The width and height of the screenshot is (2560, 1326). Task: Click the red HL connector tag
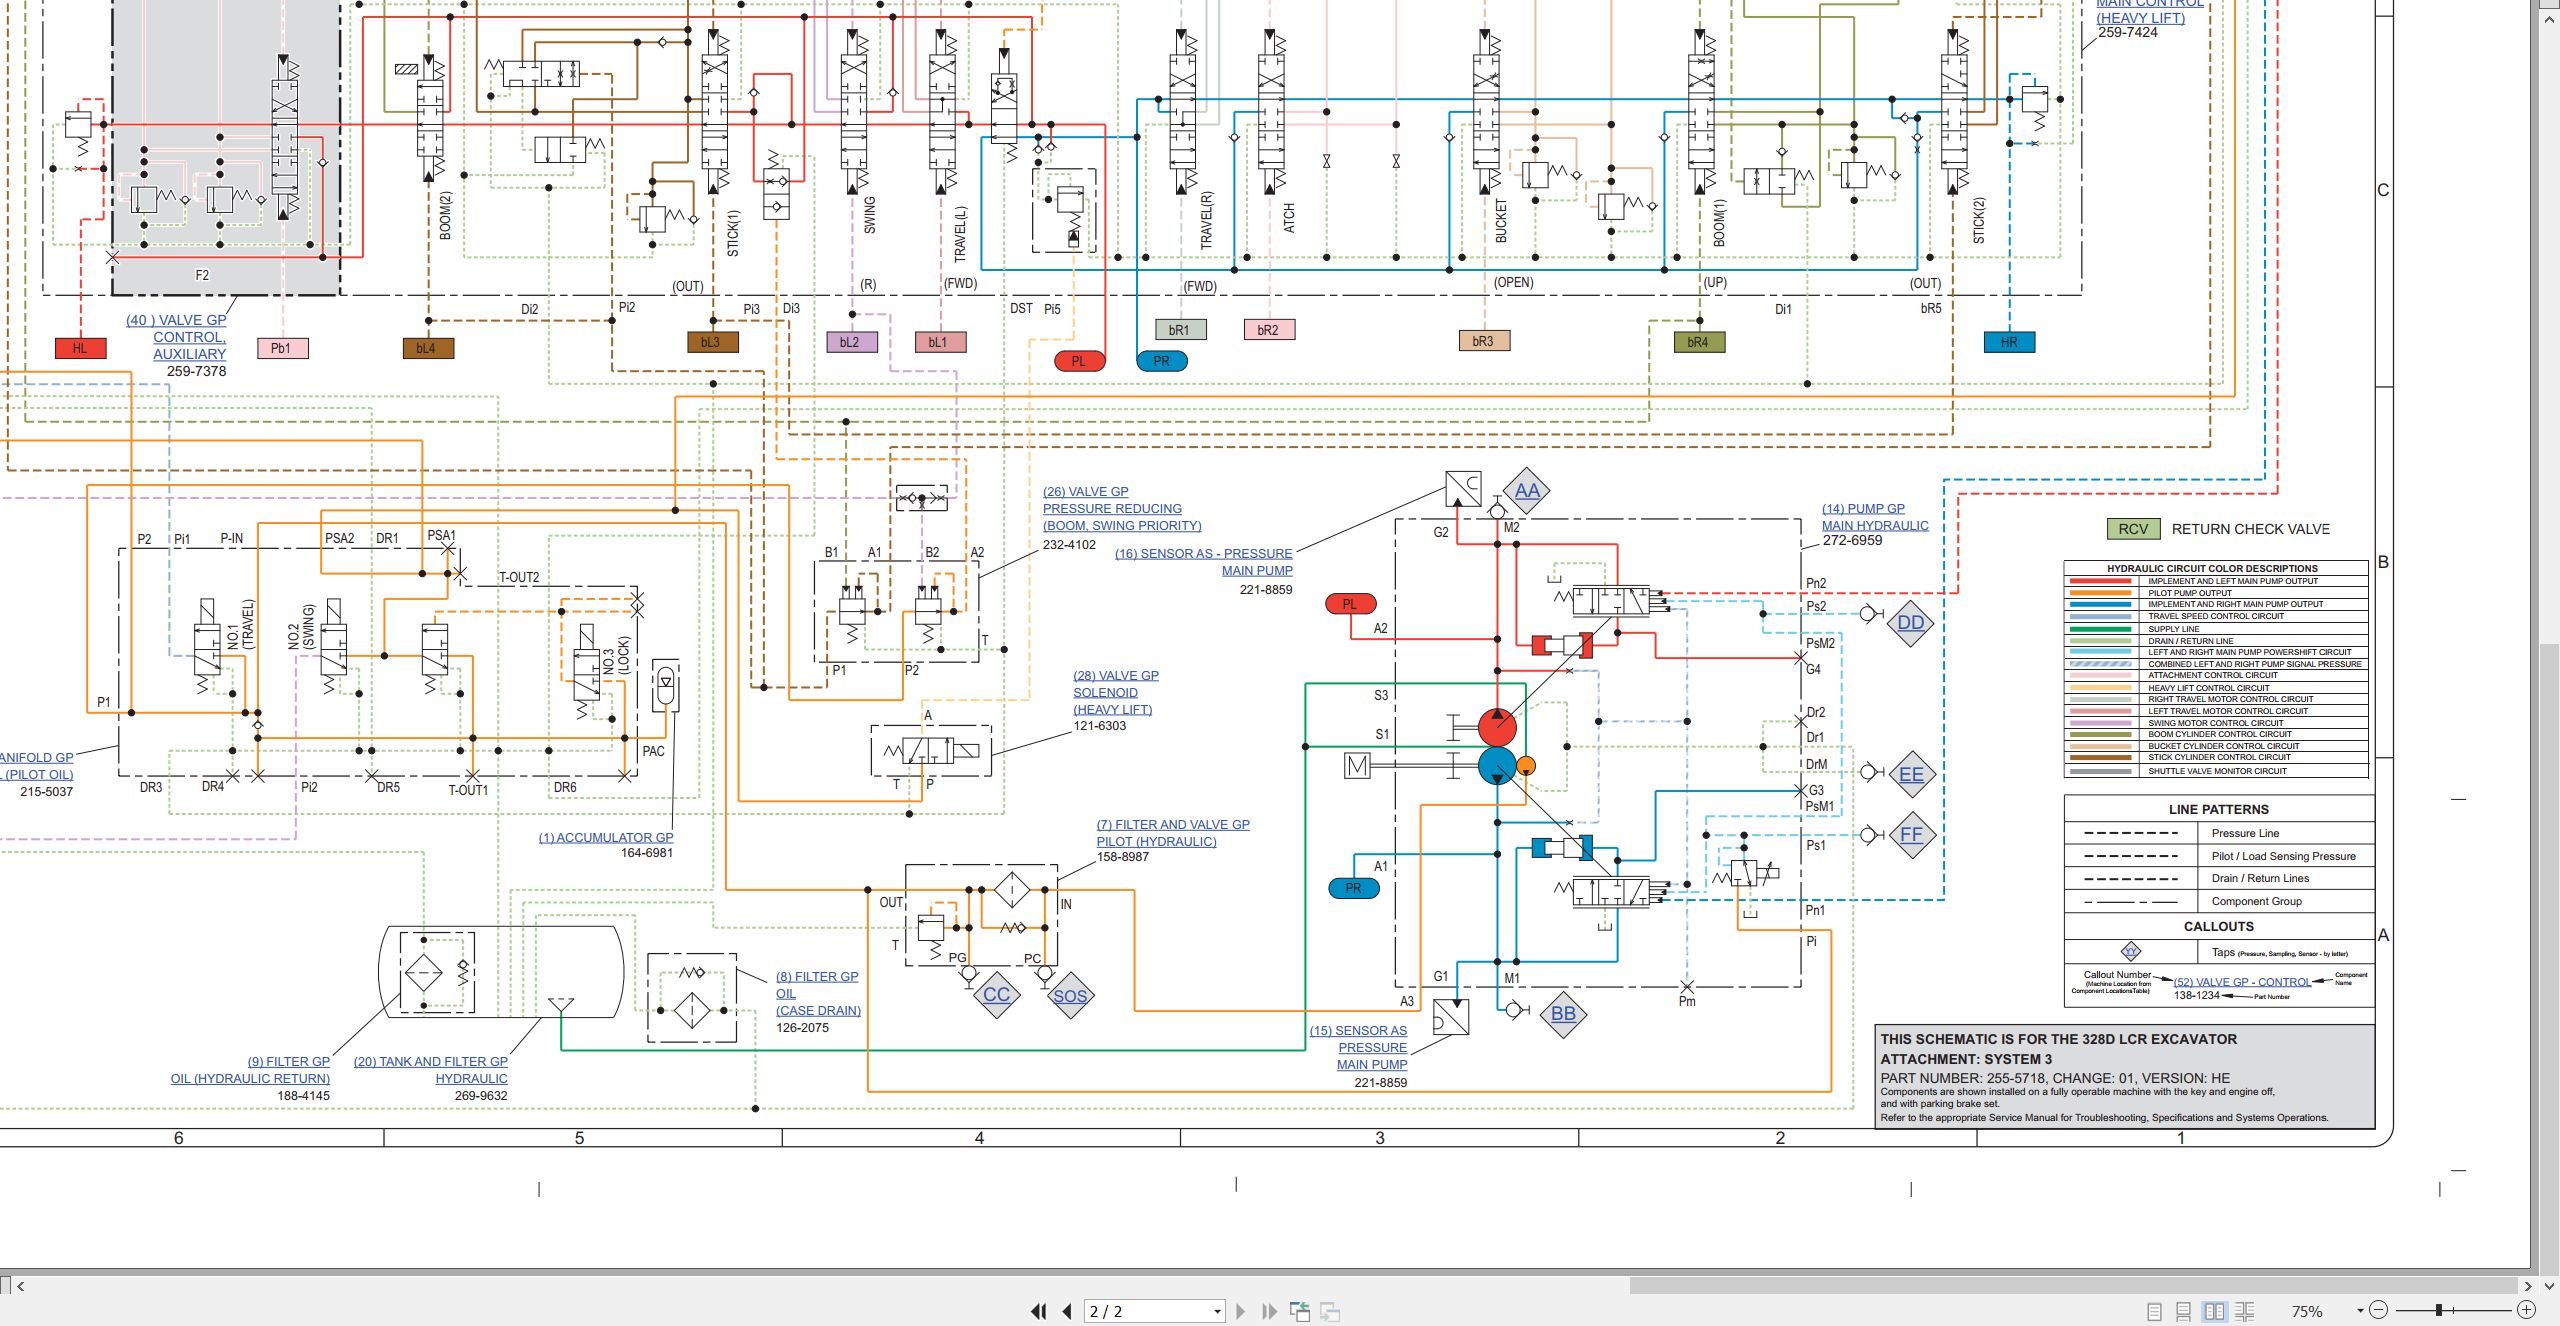(x=80, y=348)
